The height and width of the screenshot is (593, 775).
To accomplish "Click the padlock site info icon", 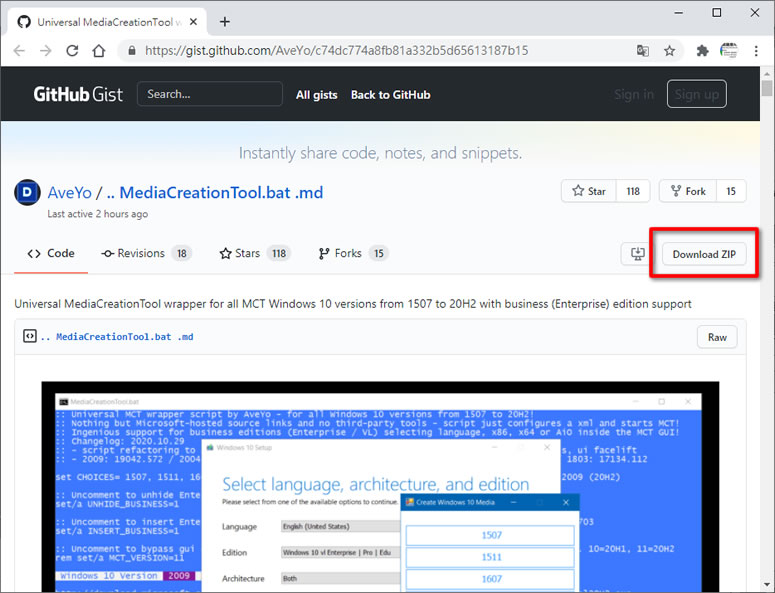I will 131,50.
